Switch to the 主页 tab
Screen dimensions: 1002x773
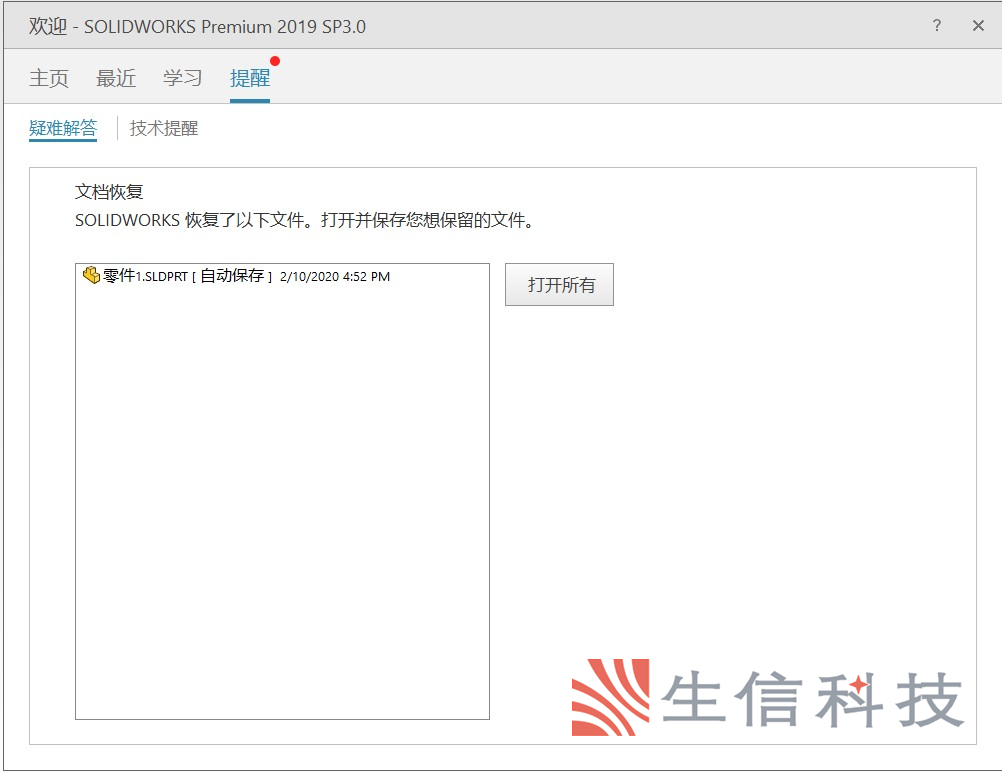pyautogui.click(x=48, y=78)
